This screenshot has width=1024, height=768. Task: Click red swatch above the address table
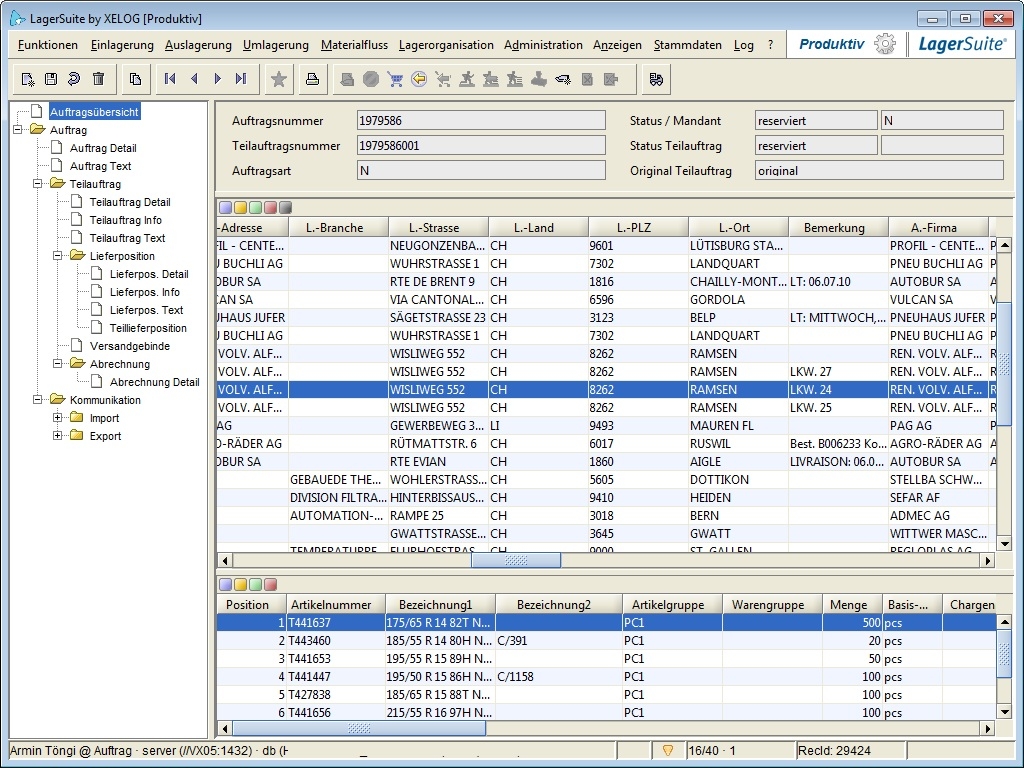(x=270, y=208)
